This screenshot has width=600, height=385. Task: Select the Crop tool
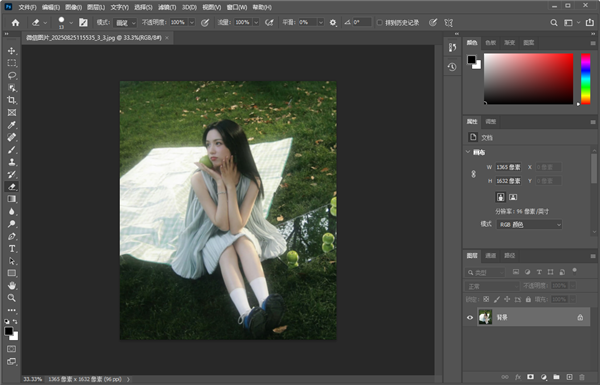(12, 100)
